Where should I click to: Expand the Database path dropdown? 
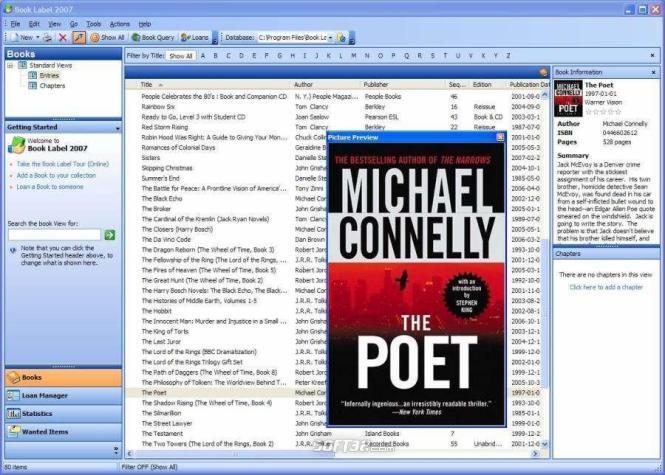pyautogui.click(x=330, y=38)
